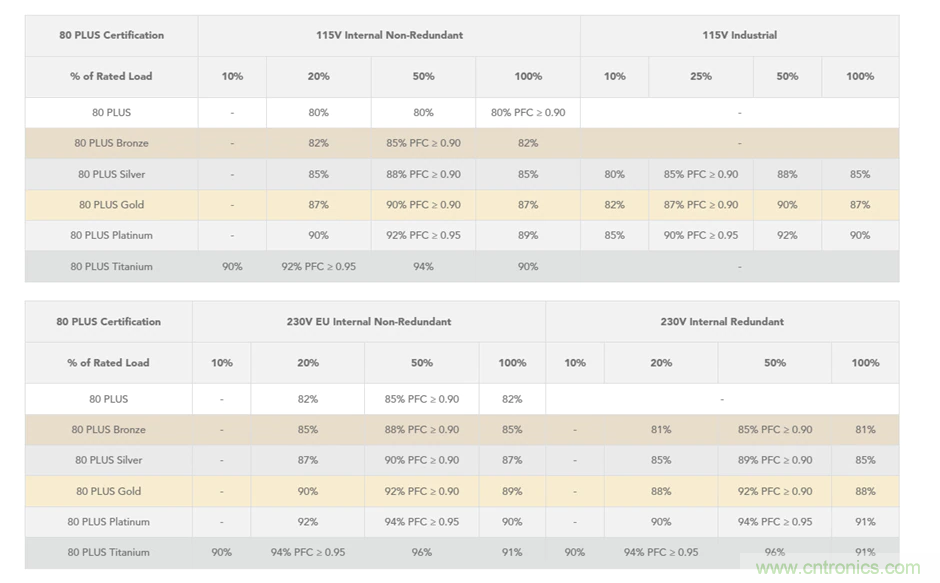This screenshot has height=583, width=940.
Task: Select the 80% PFC ≥ 0.90 cell
Action: (x=528, y=112)
